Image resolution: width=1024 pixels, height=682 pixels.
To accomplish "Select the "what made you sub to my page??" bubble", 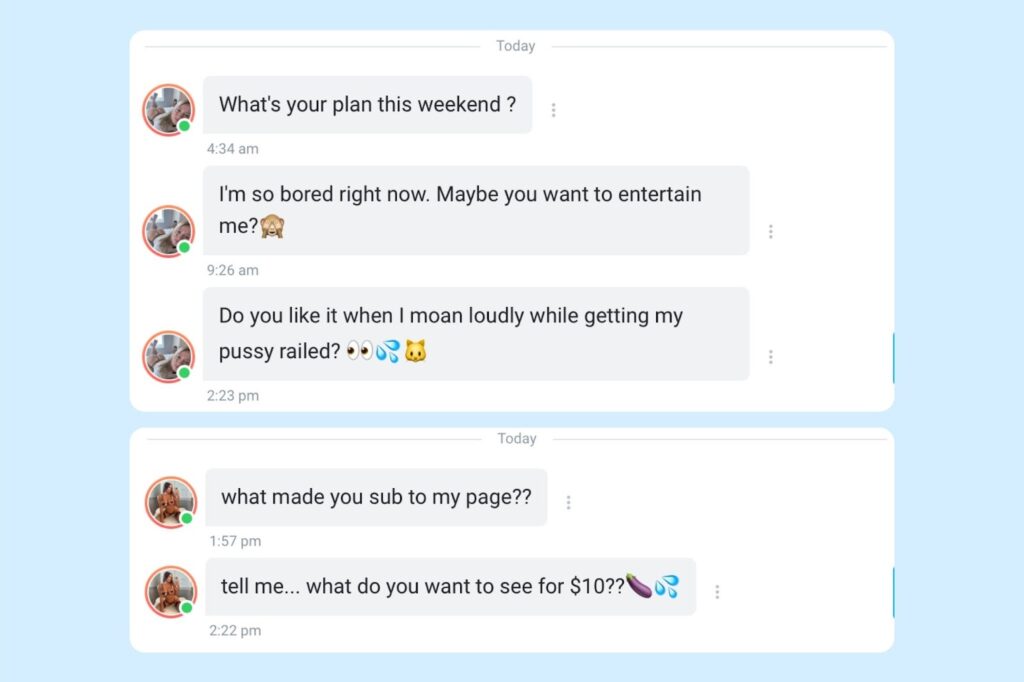I will (376, 497).
